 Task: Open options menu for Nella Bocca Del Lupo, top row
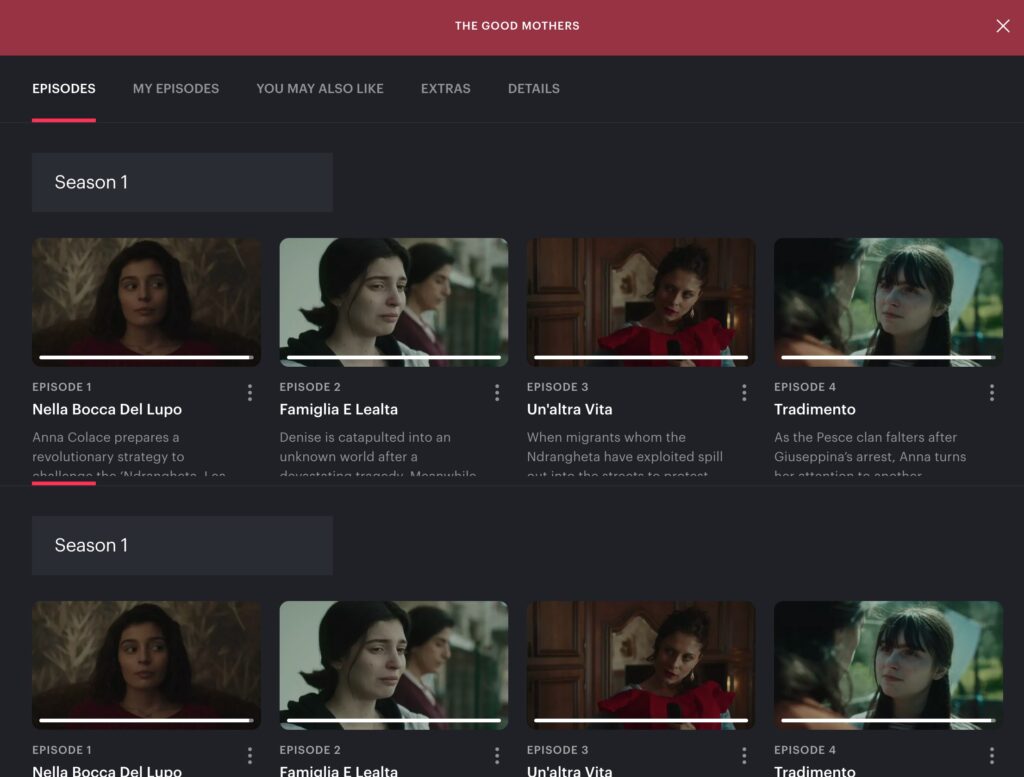249,392
